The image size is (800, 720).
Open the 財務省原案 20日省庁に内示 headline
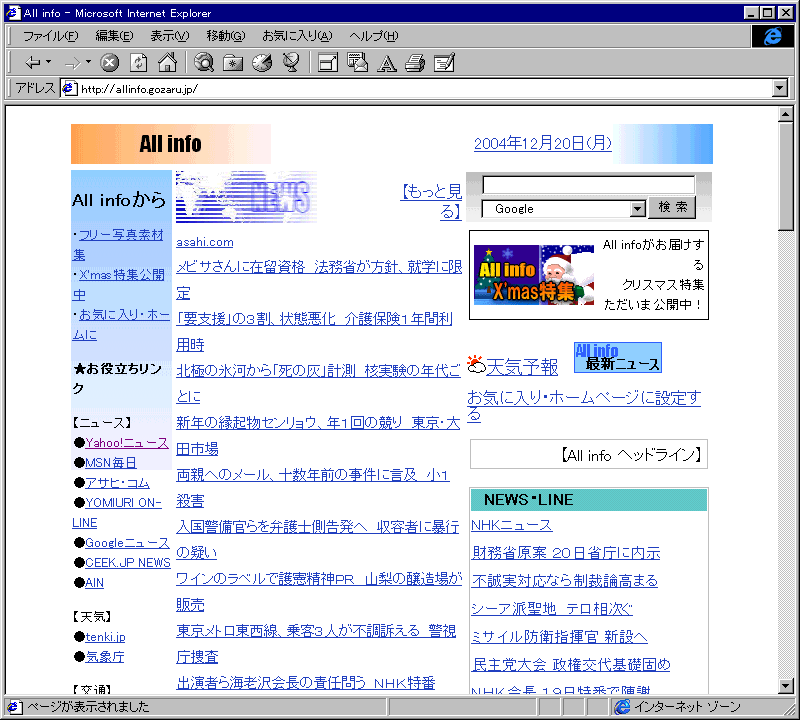(566, 553)
